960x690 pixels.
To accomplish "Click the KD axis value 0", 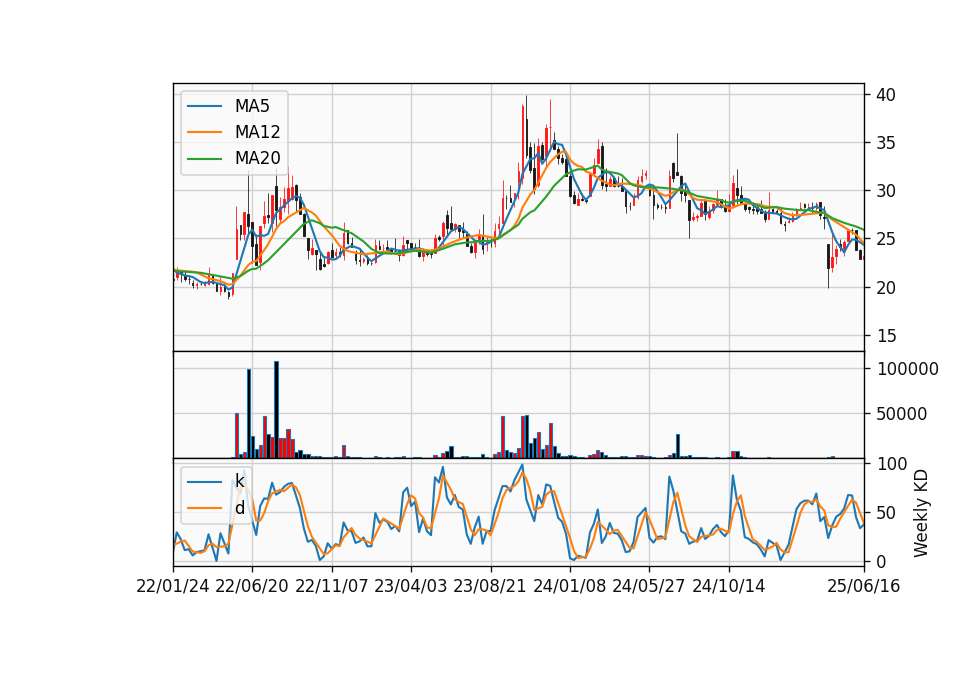I will click(882, 561).
